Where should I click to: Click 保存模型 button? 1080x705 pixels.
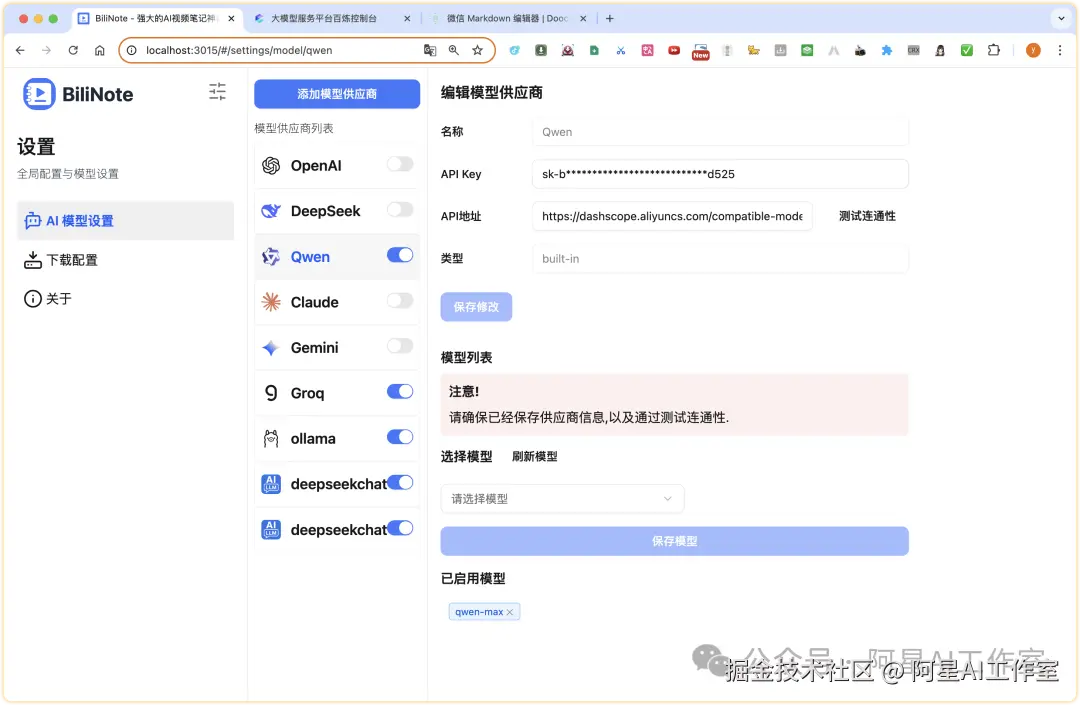point(674,541)
